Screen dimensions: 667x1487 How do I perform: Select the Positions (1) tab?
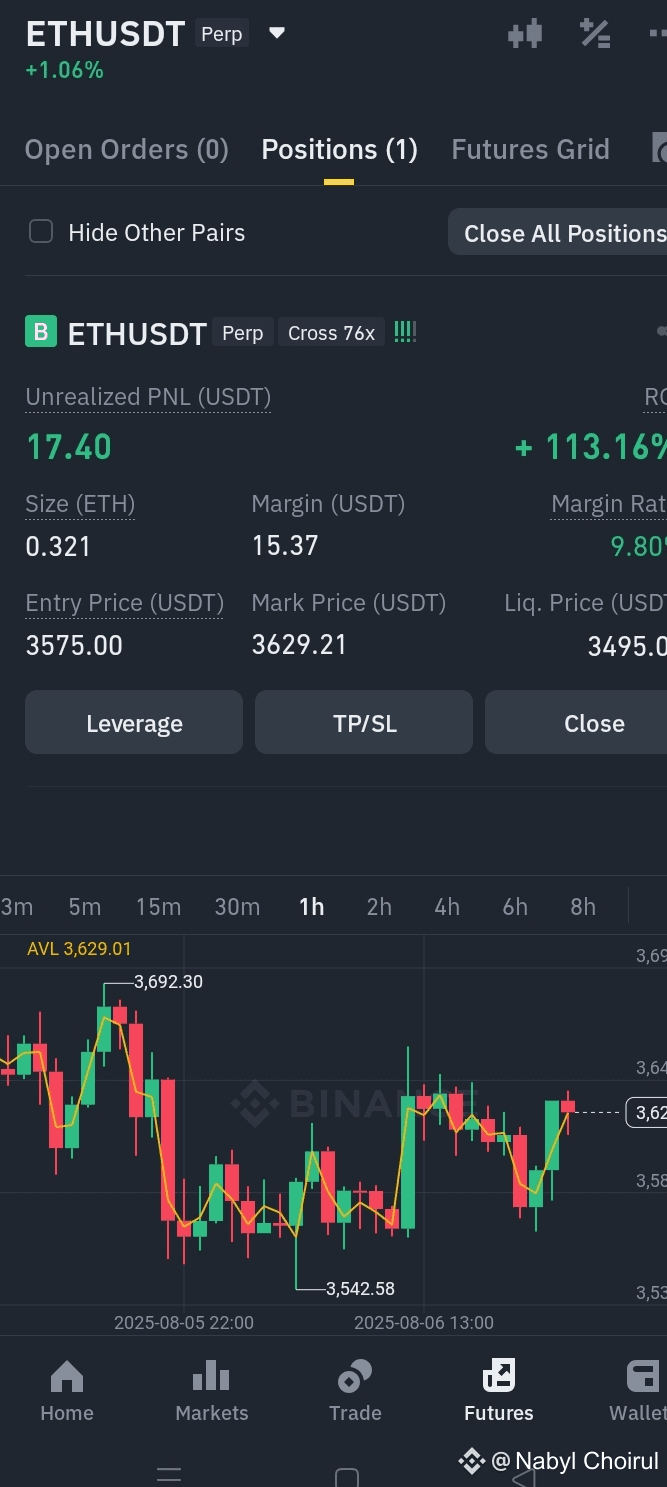point(339,150)
